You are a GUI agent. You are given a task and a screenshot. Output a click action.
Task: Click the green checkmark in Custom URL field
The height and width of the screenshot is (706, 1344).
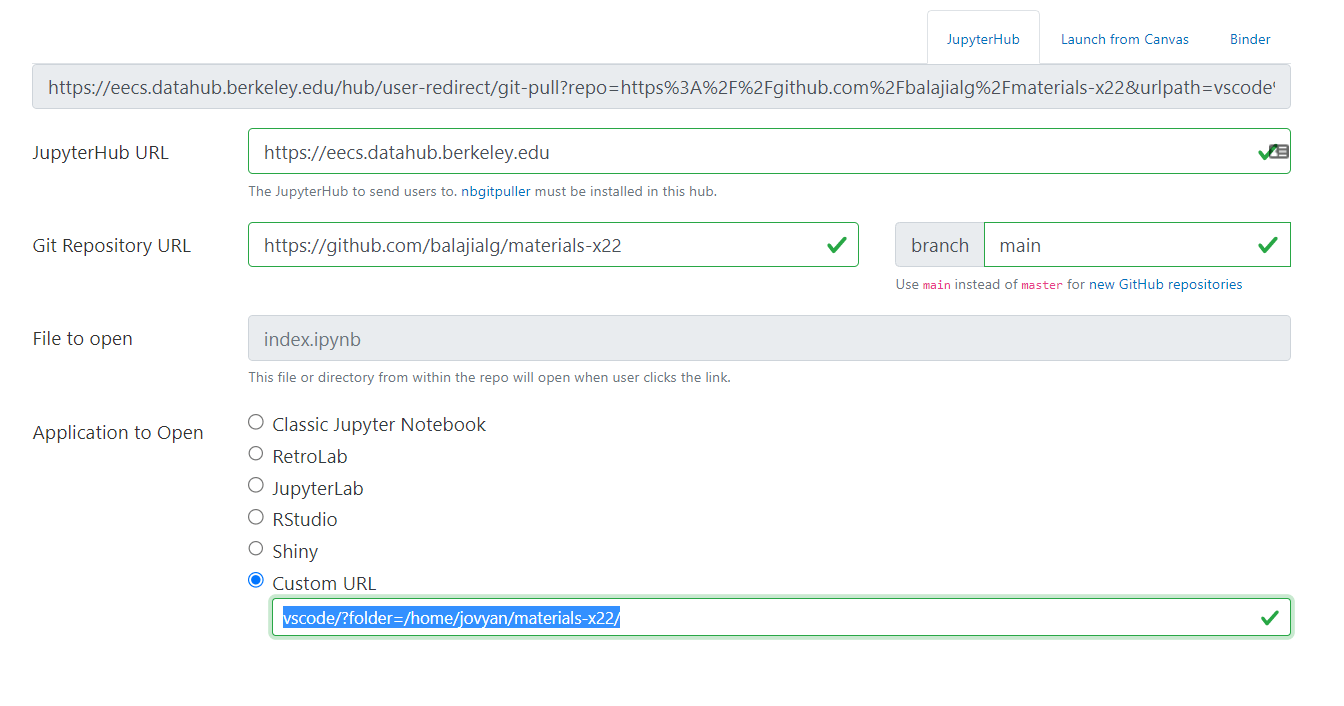[1270, 618]
